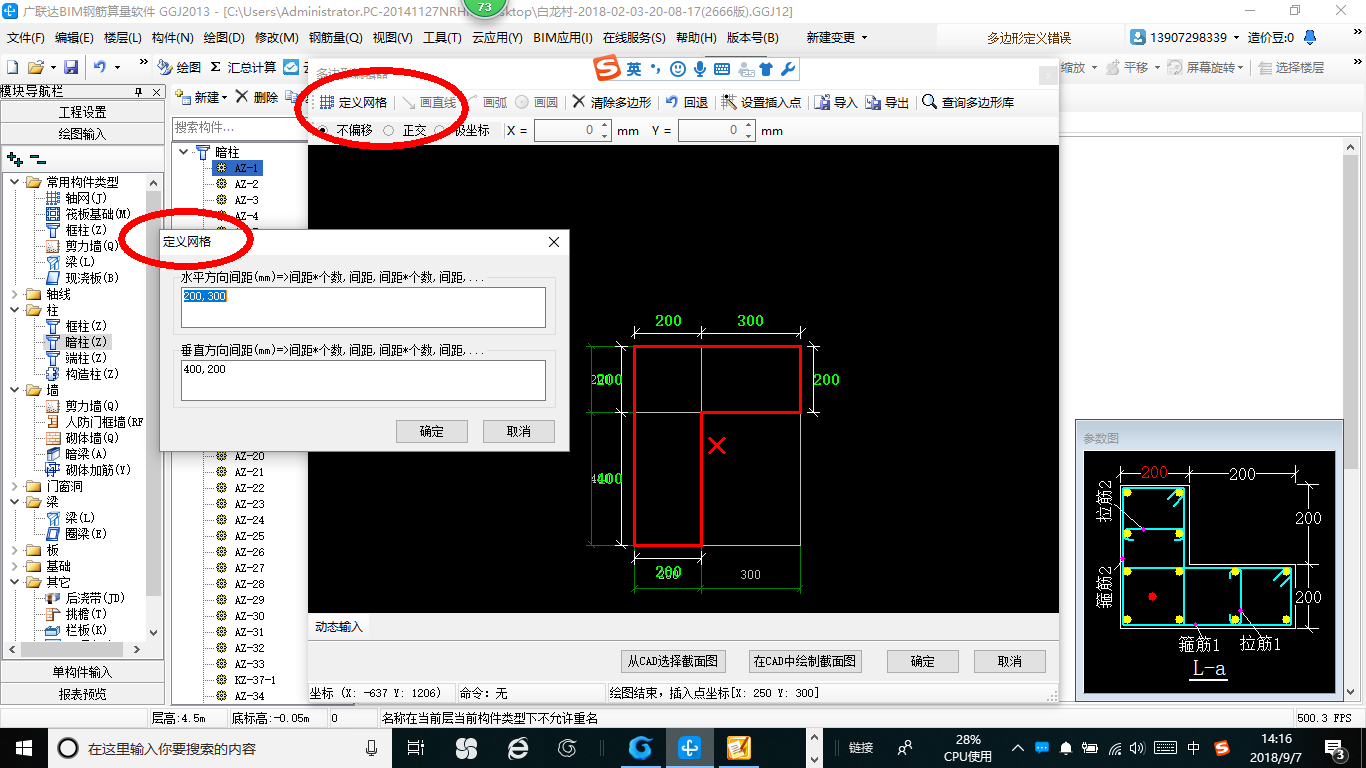Select the 正交 radio option
Image resolution: width=1366 pixels, height=768 pixels.
tap(405, 130)
